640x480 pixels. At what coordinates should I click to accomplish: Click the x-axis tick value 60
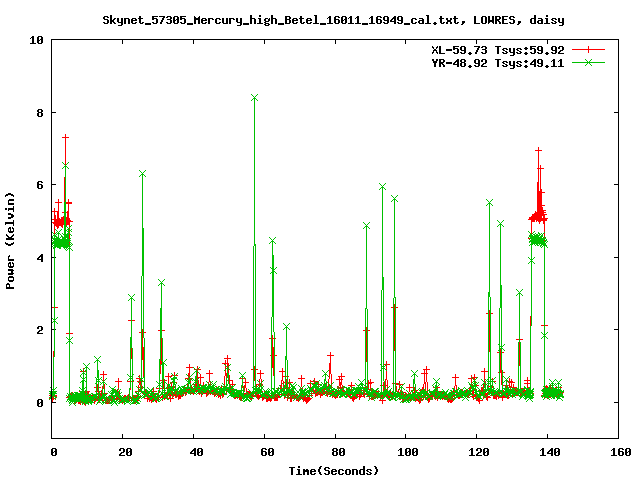267,452
